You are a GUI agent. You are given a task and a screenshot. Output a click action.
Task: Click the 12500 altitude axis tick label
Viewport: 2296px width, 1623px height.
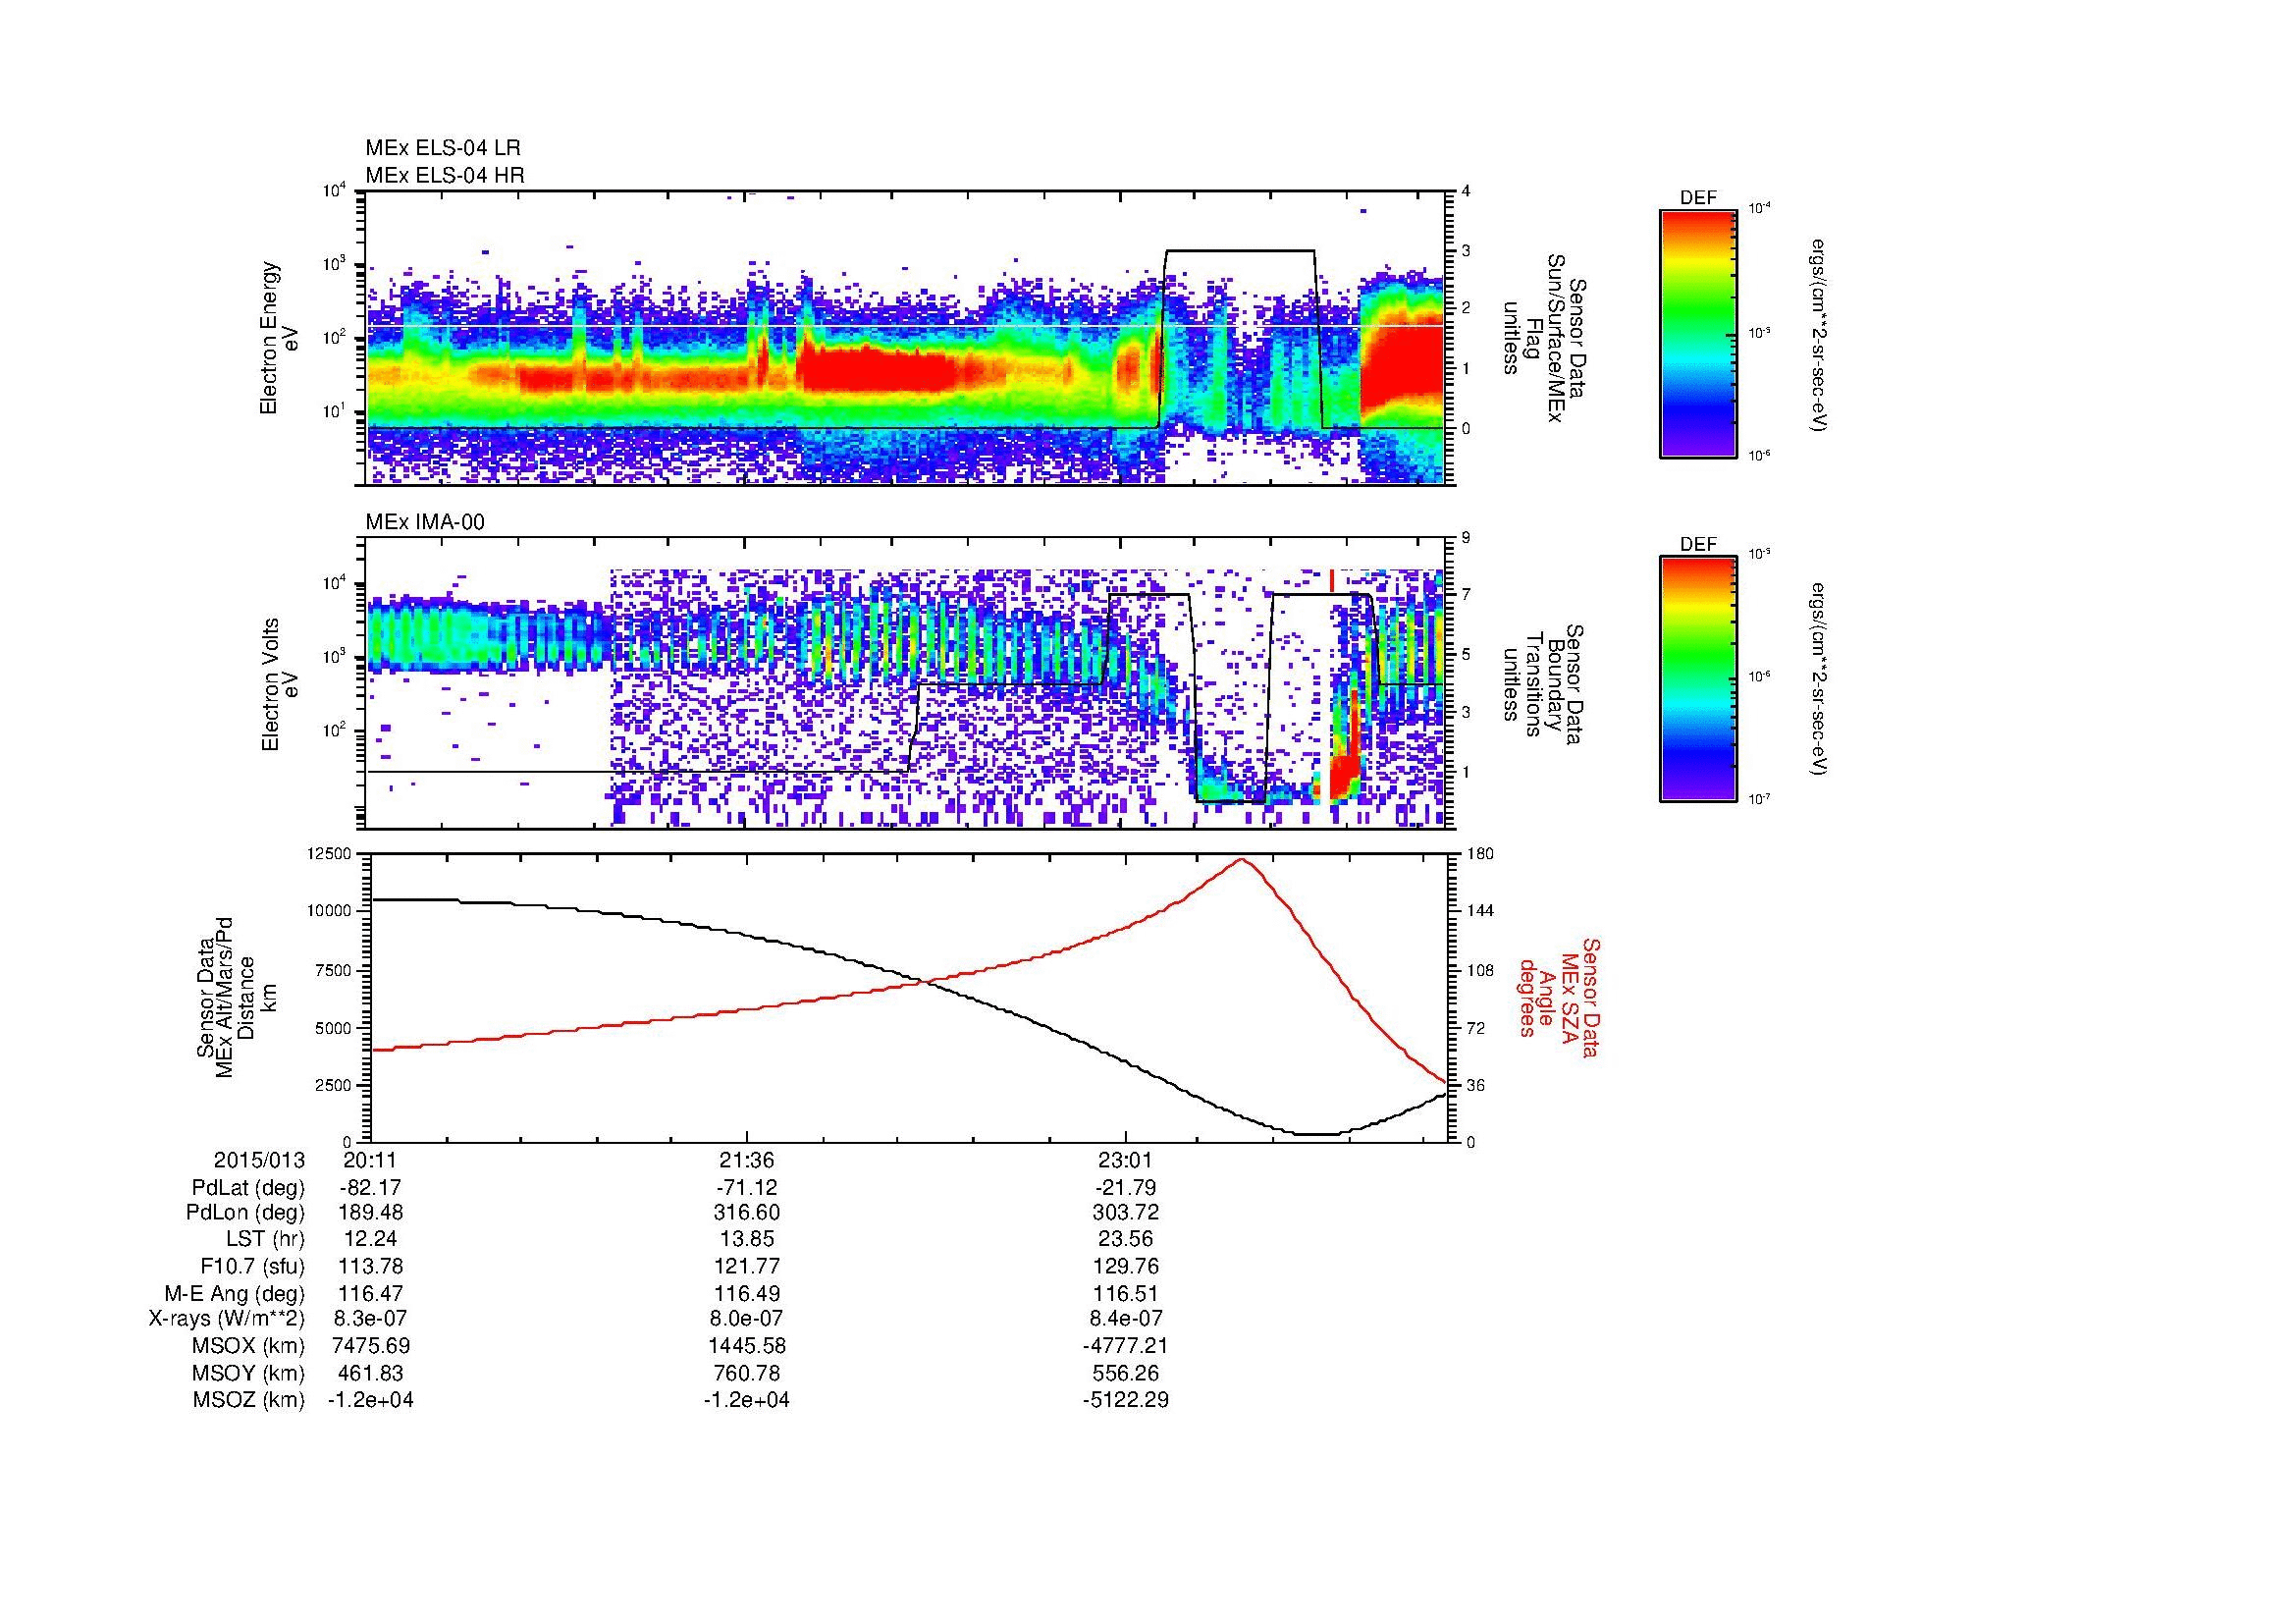[330, 853]
